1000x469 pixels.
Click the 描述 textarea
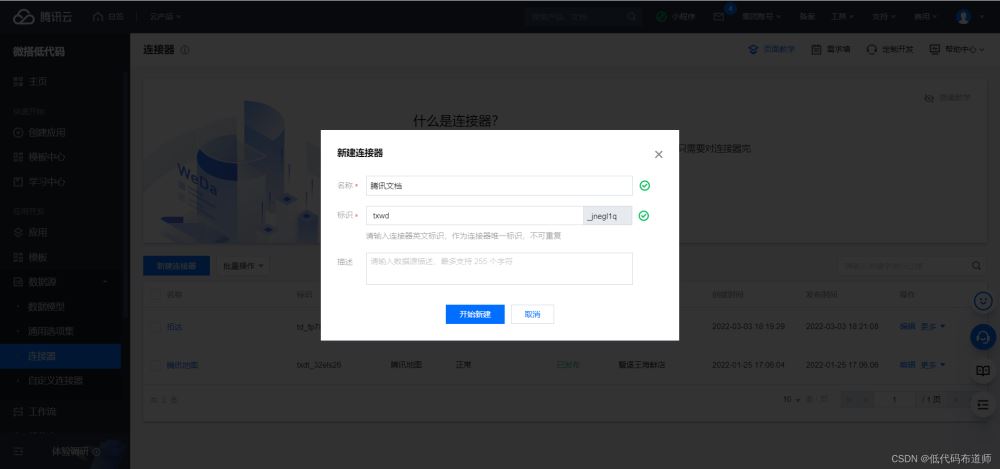(x=499, y=268)
